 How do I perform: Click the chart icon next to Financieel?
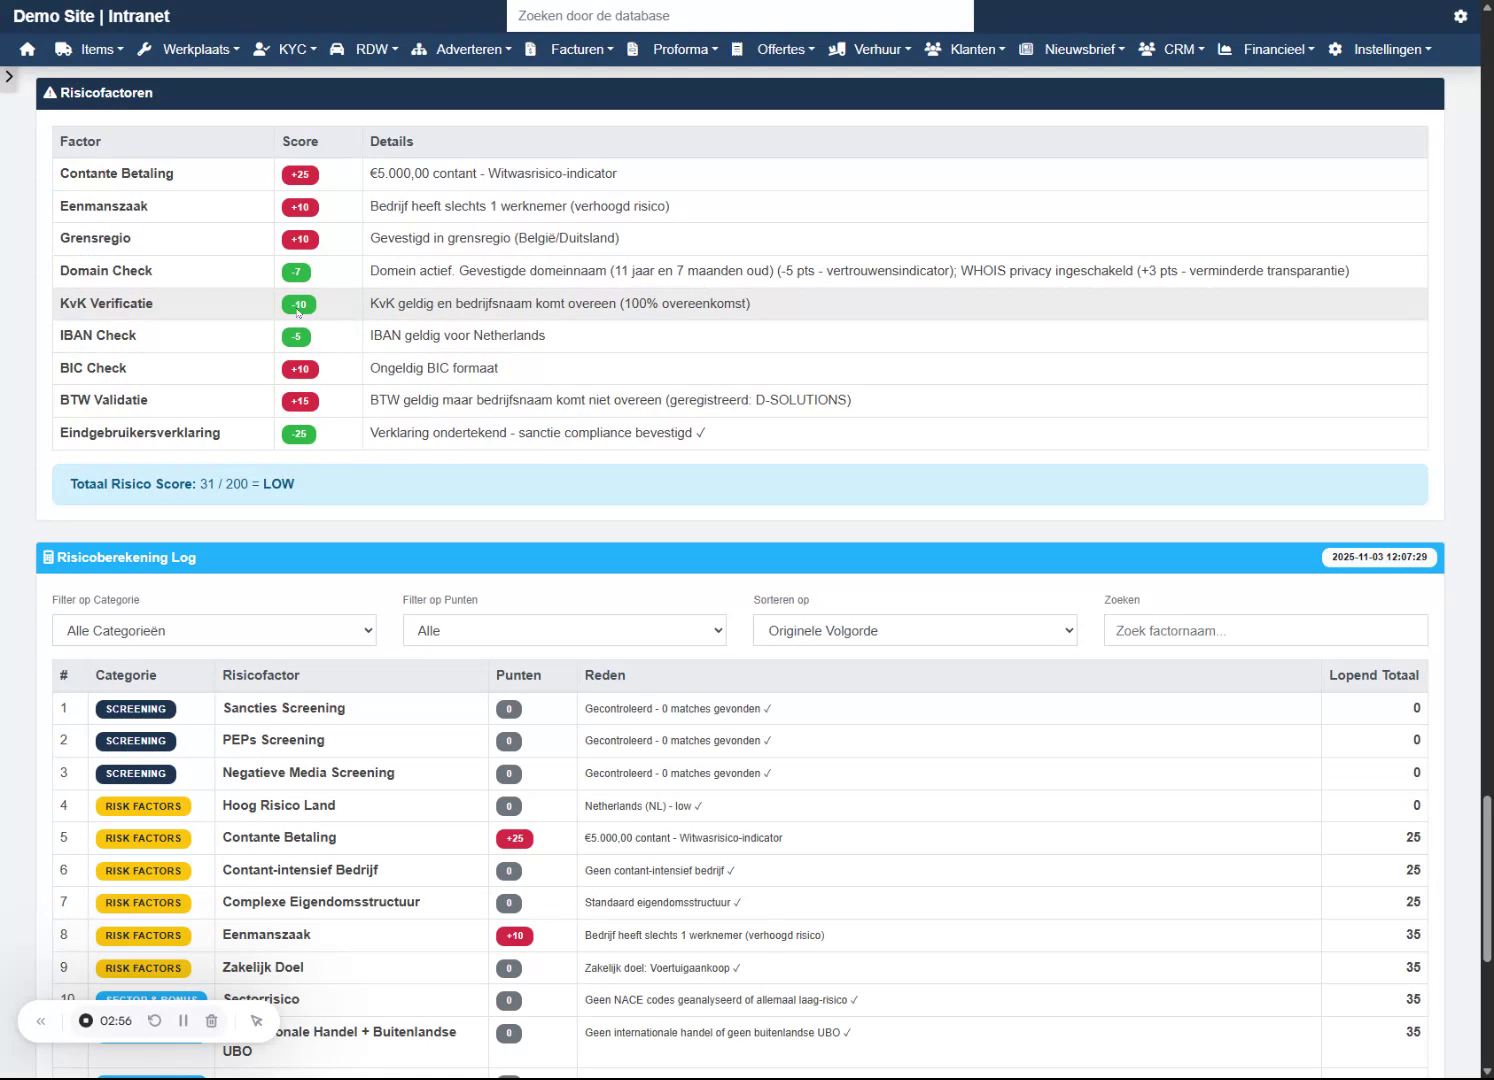tap(1225, 49)
